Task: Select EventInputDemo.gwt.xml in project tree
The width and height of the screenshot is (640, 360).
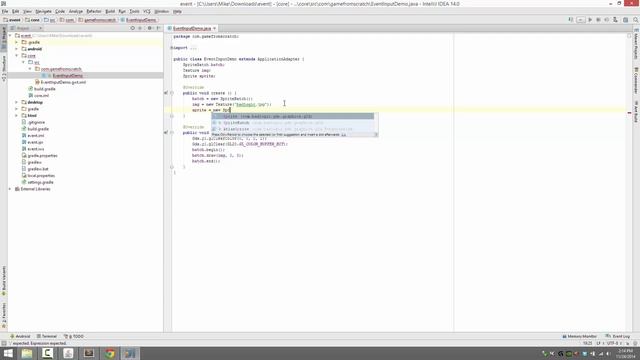Action: [63, 82]
